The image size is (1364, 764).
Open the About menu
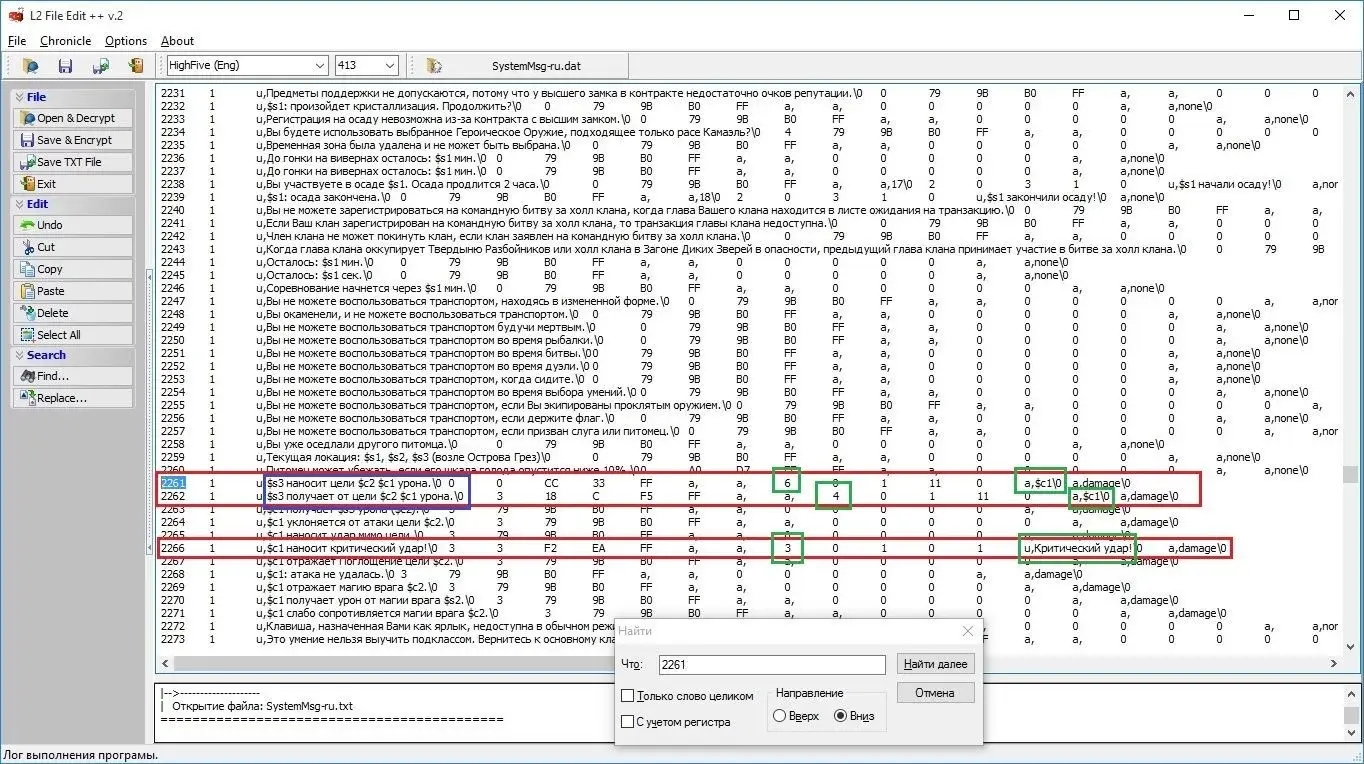click(x=178, y=41)
